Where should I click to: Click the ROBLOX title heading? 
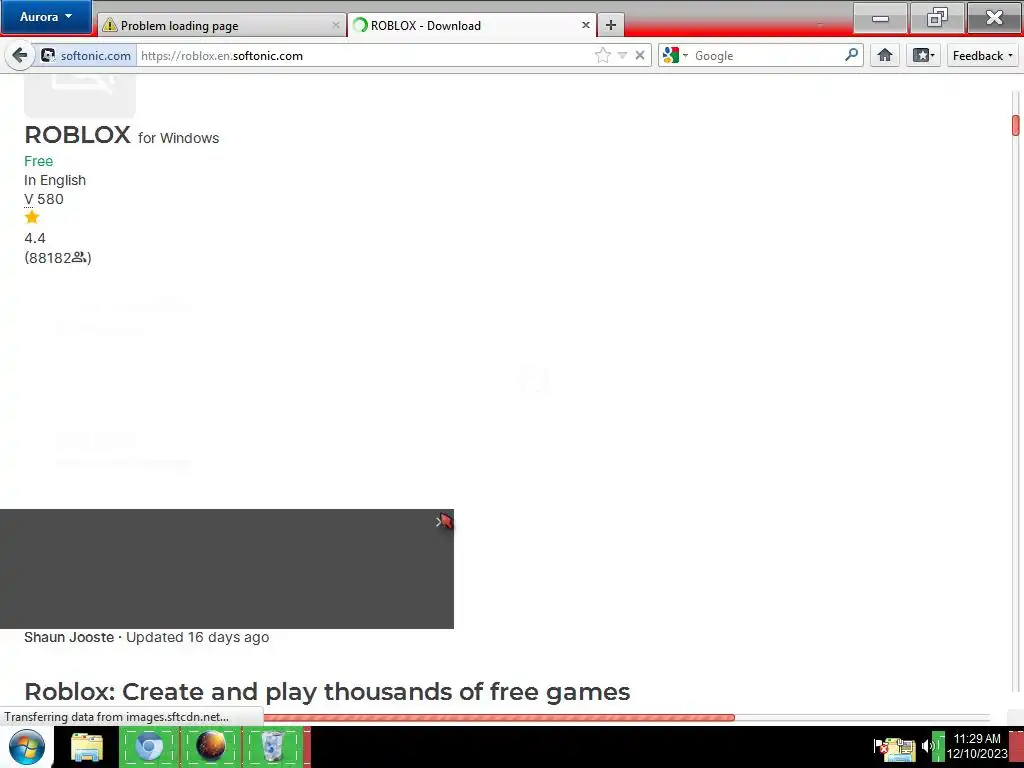click(x=77, y=135)
